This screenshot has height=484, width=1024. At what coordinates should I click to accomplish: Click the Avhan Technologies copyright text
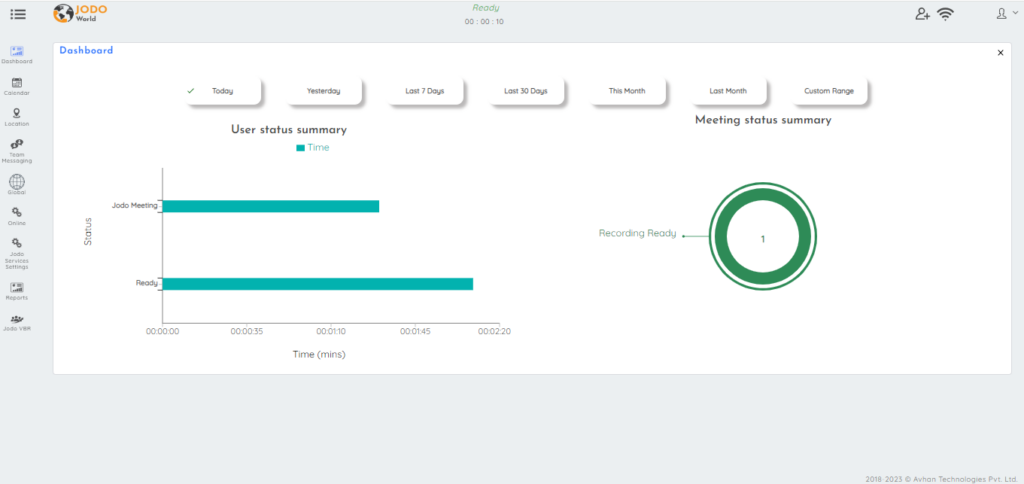941,478
